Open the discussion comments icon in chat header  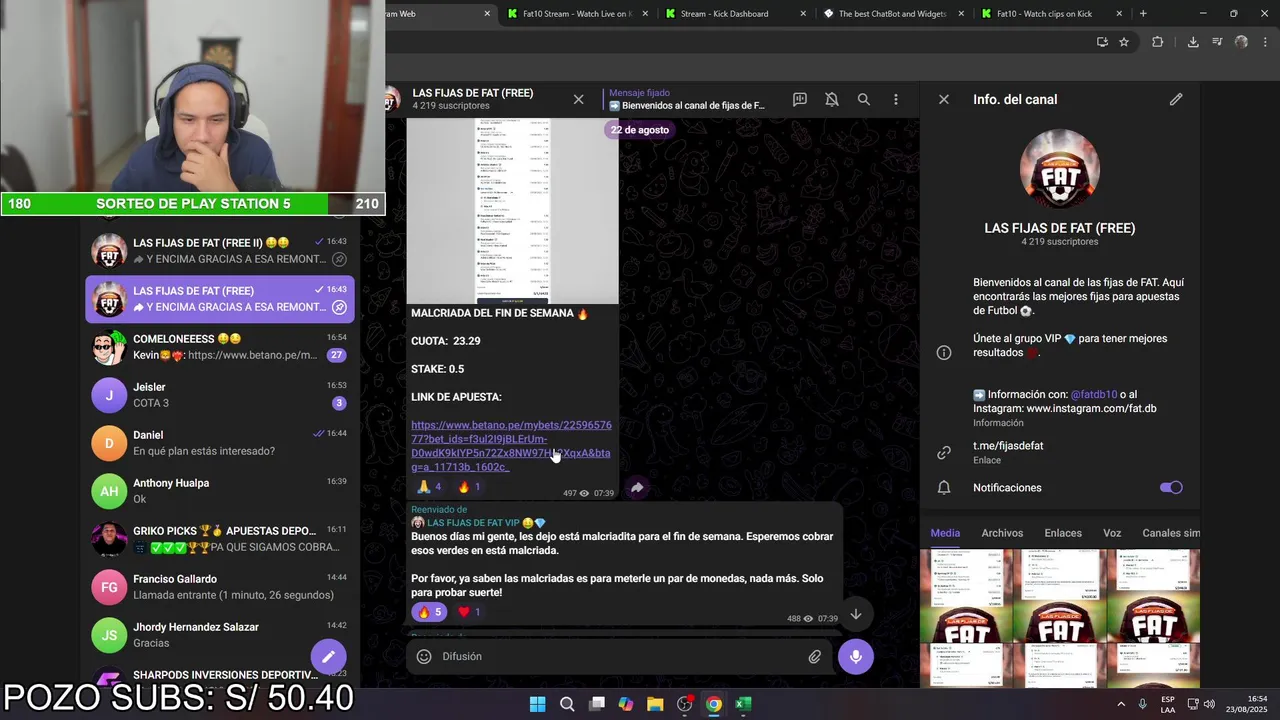800,99
